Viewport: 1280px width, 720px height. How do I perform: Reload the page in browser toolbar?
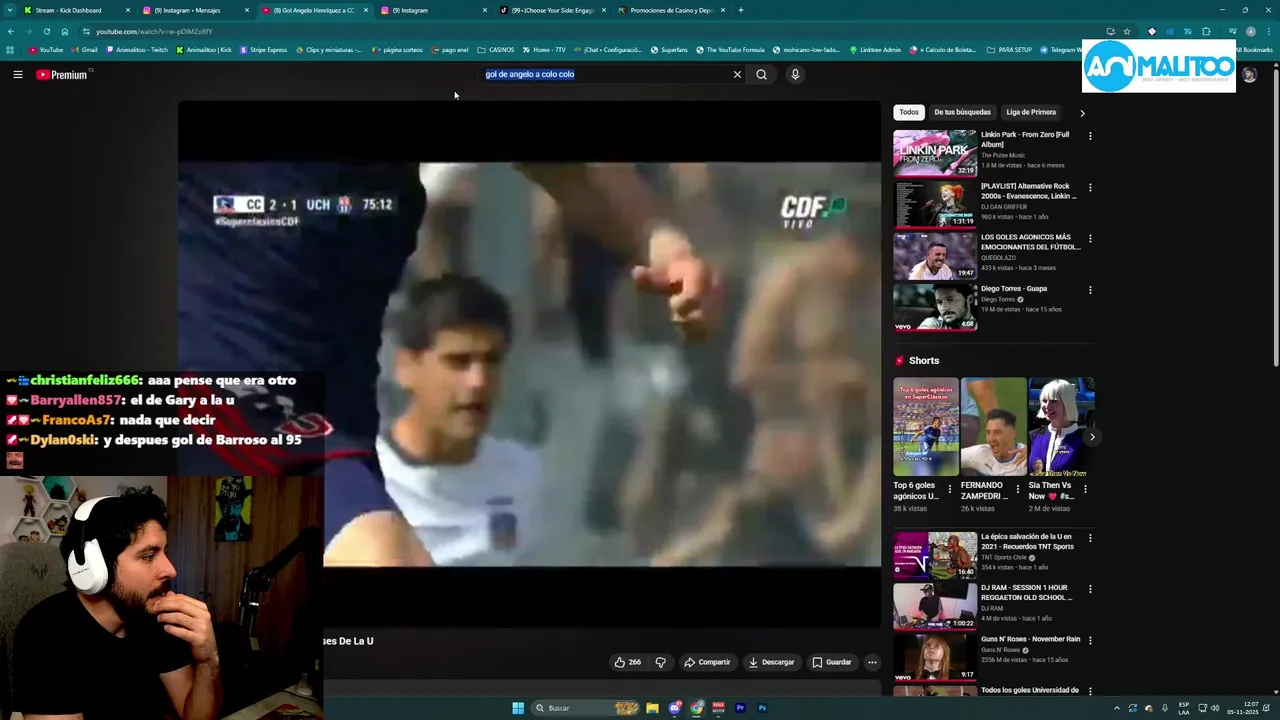(46, 31)
